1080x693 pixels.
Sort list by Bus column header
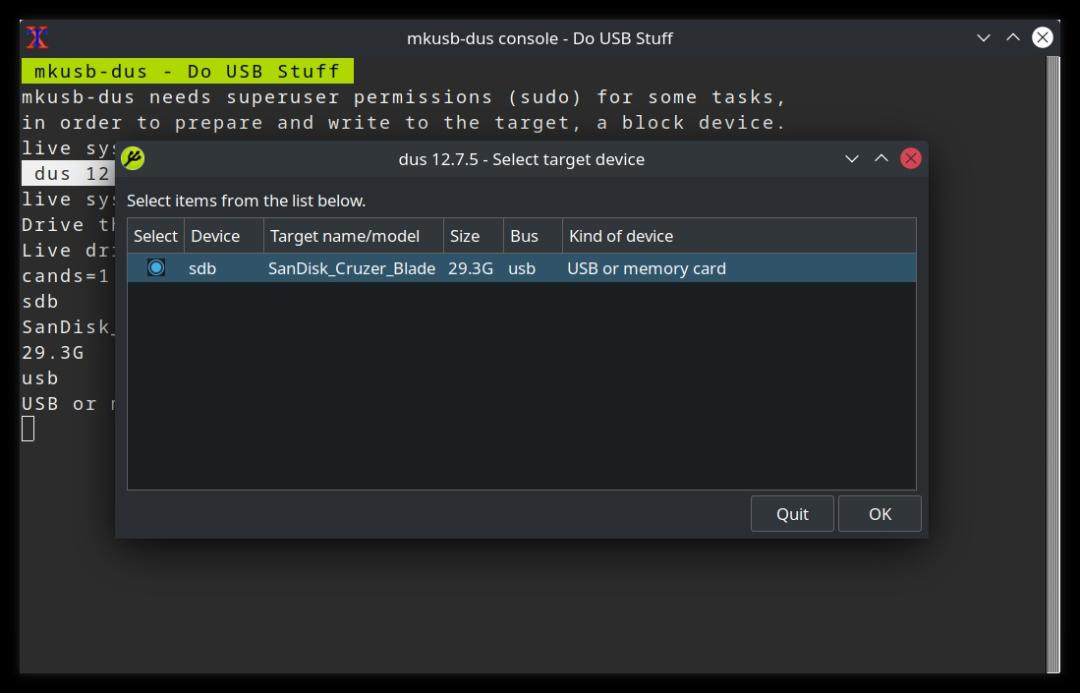(x=532, y=236)
